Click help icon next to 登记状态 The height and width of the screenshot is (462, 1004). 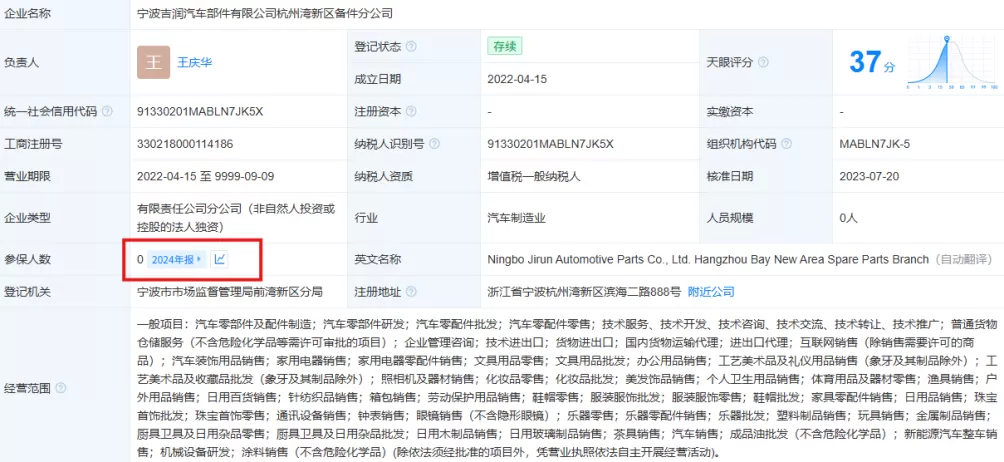tap(411, 47)
